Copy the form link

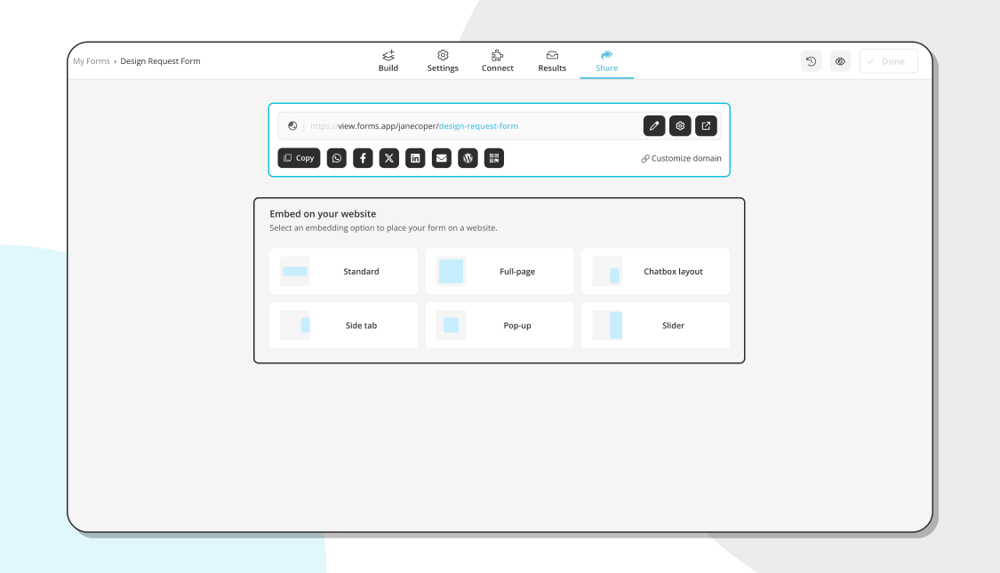point(298,158)
